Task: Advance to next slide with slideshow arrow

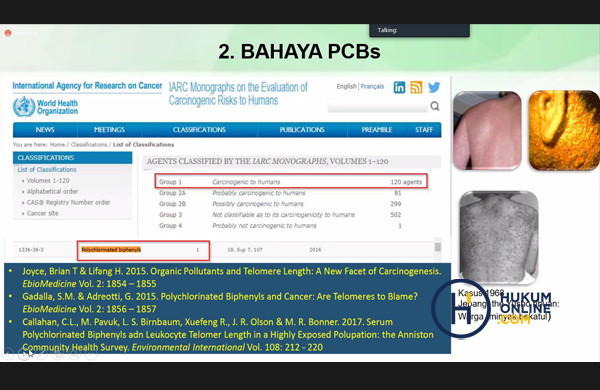Action: coord(24,354)
